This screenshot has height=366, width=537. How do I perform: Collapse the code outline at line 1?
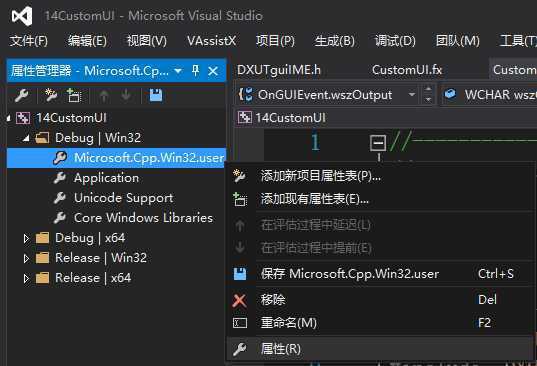[x=378, y=143]
